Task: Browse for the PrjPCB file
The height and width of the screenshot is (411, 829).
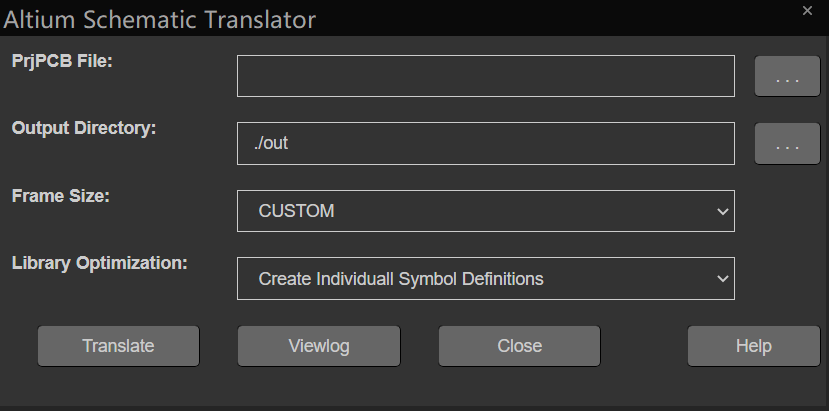Action: coord(787,76)
